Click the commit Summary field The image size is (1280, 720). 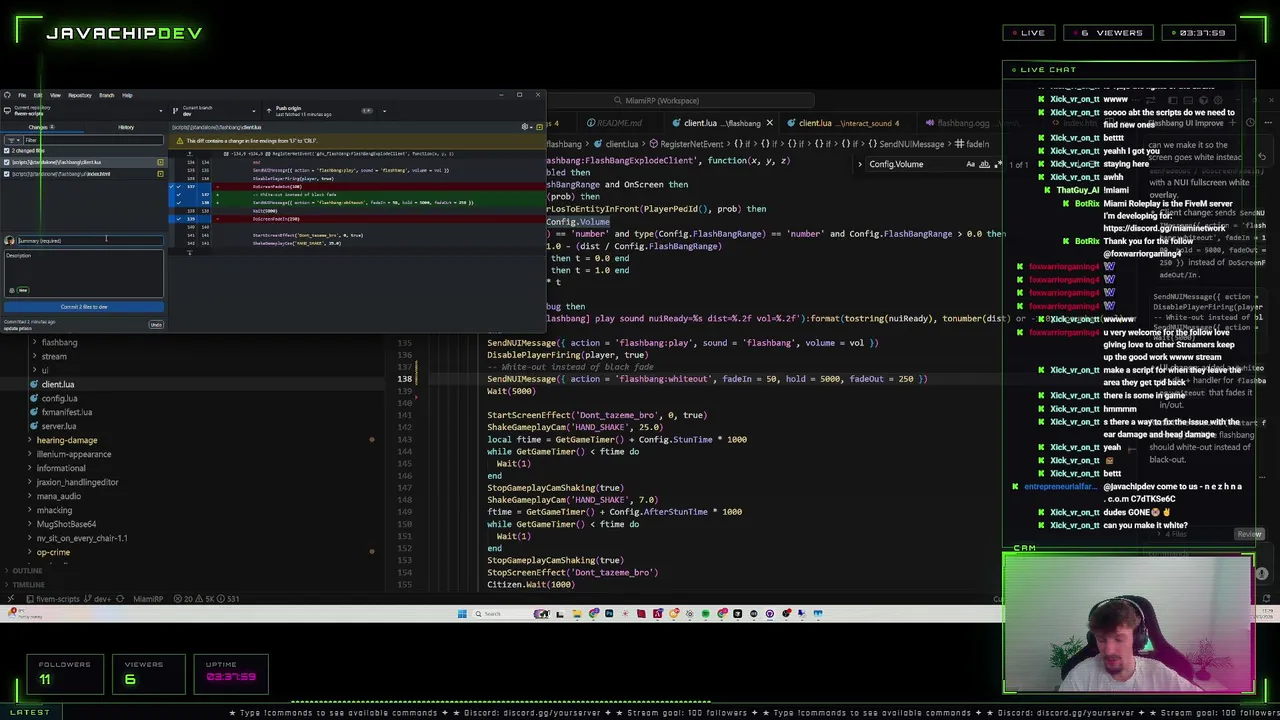90,240
